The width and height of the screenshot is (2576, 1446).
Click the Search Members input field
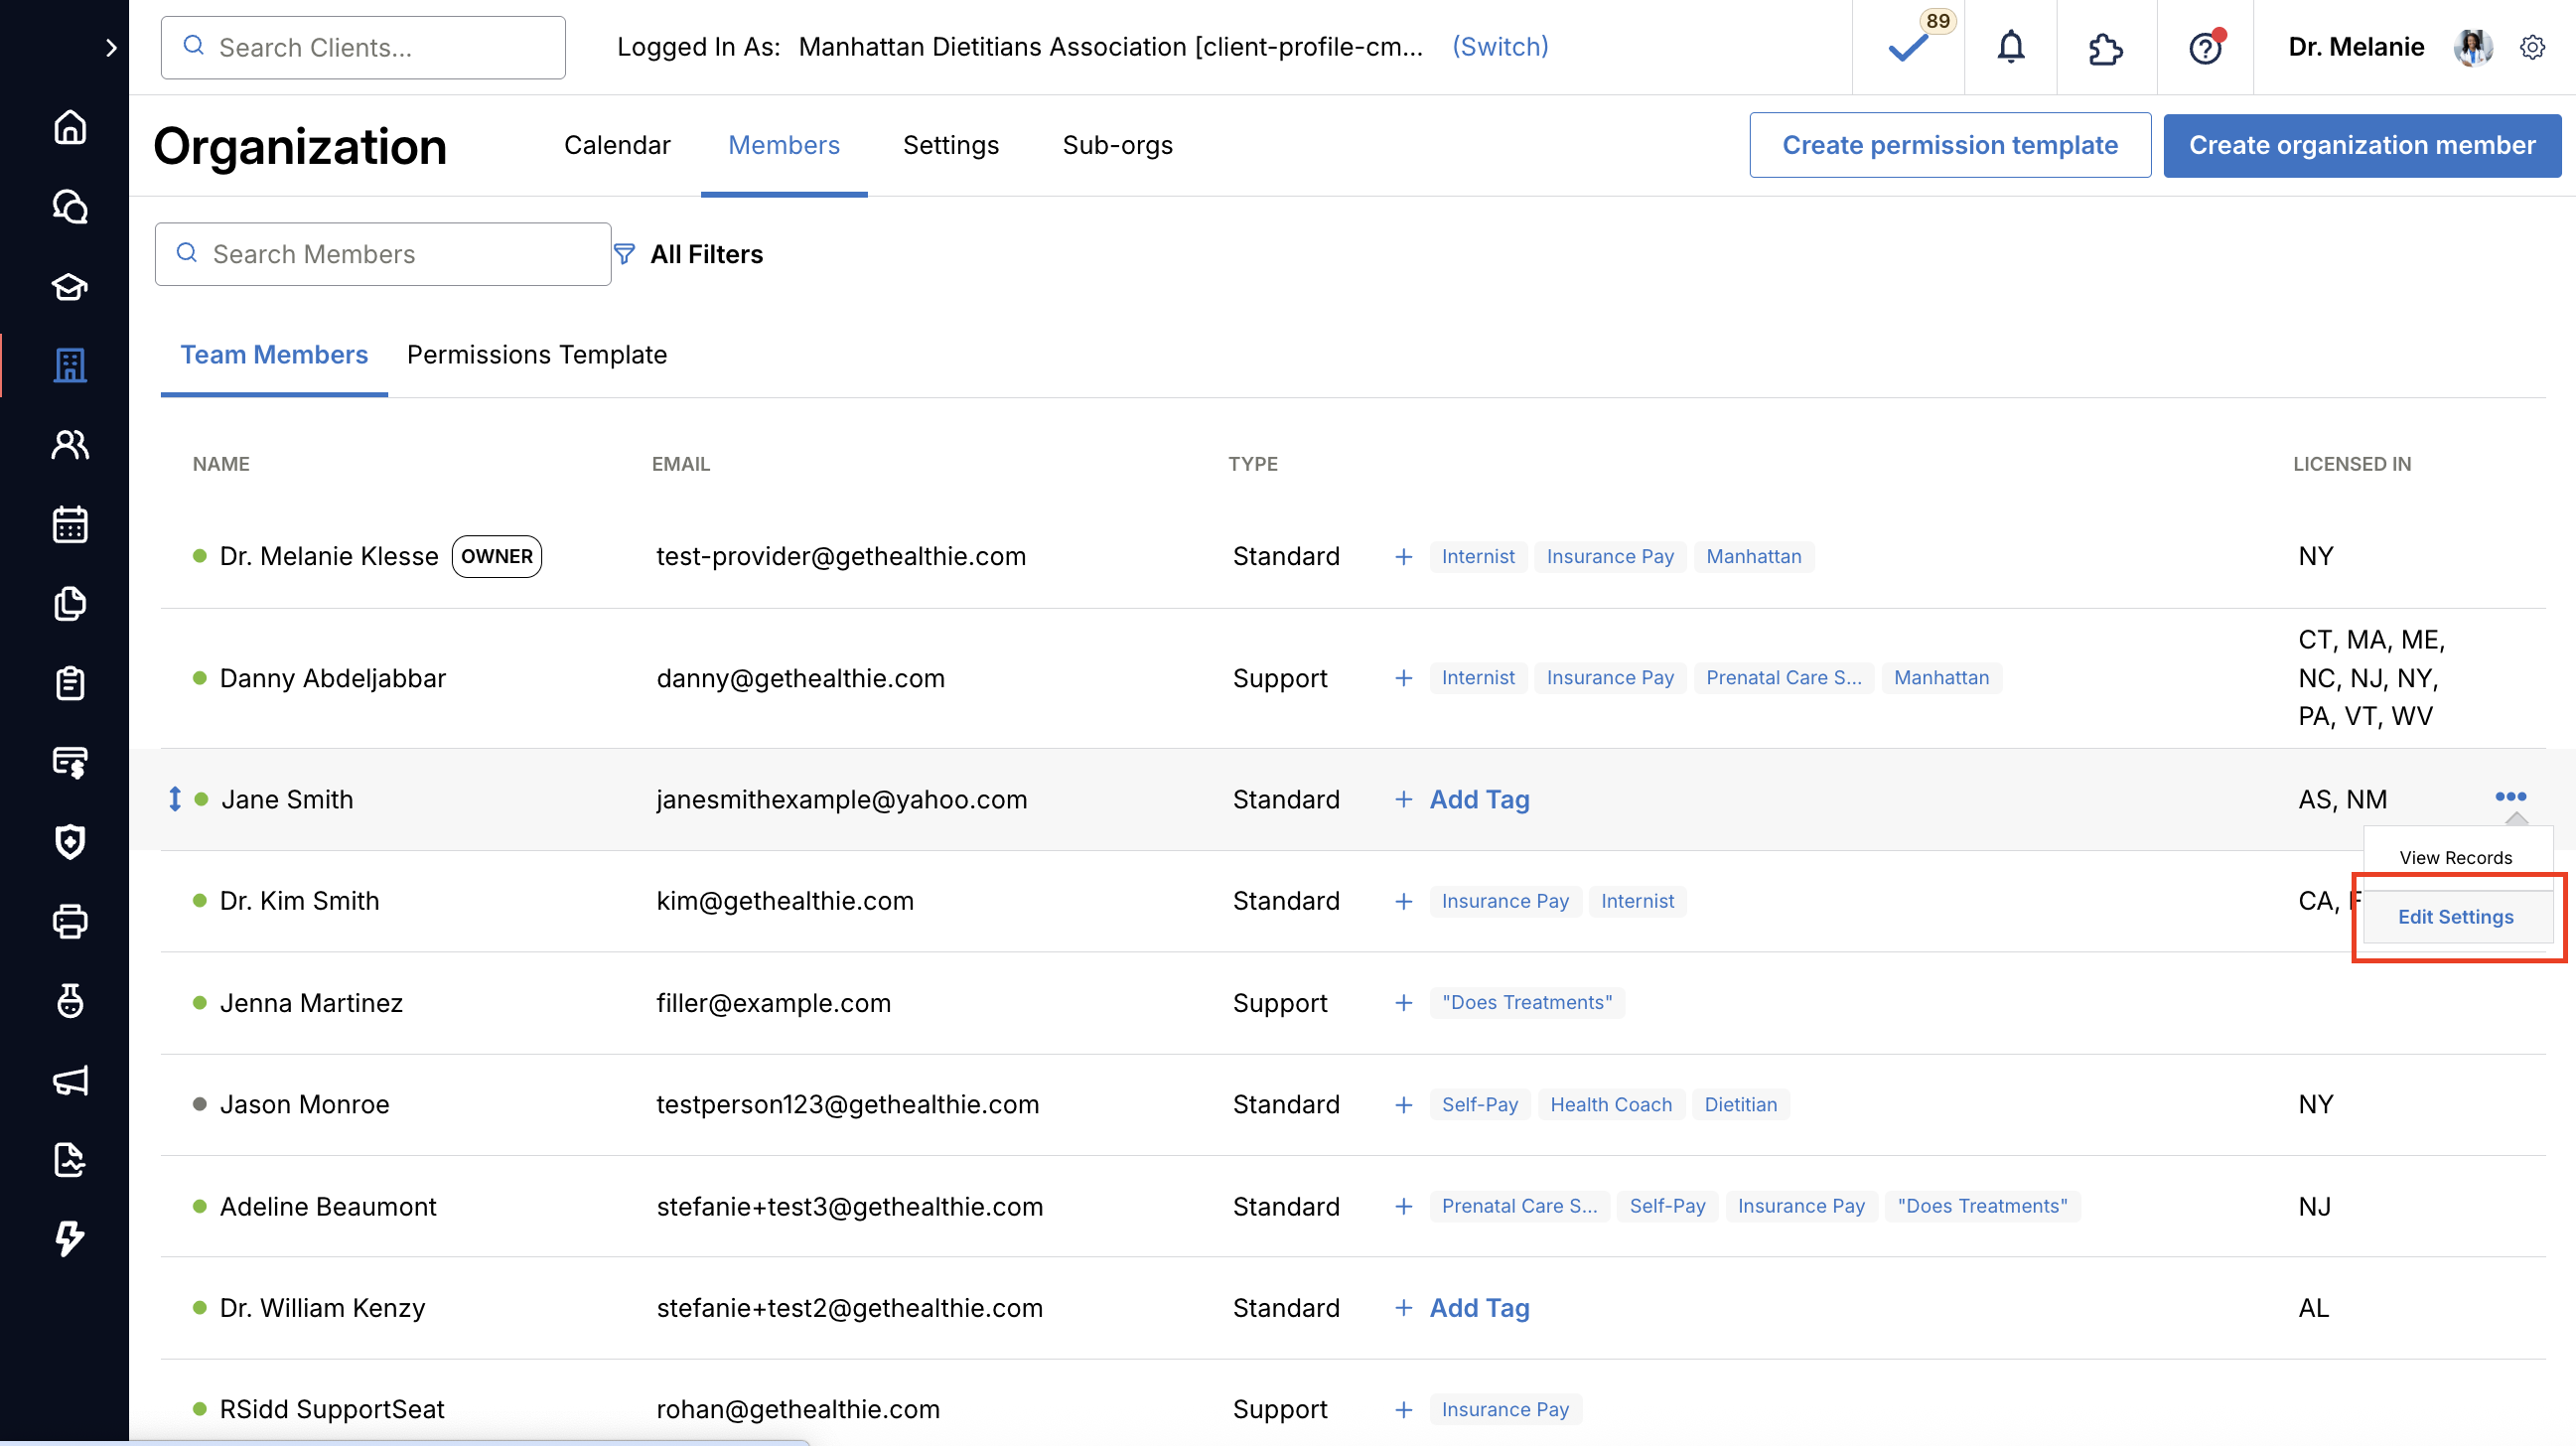(x=383, y=254)
